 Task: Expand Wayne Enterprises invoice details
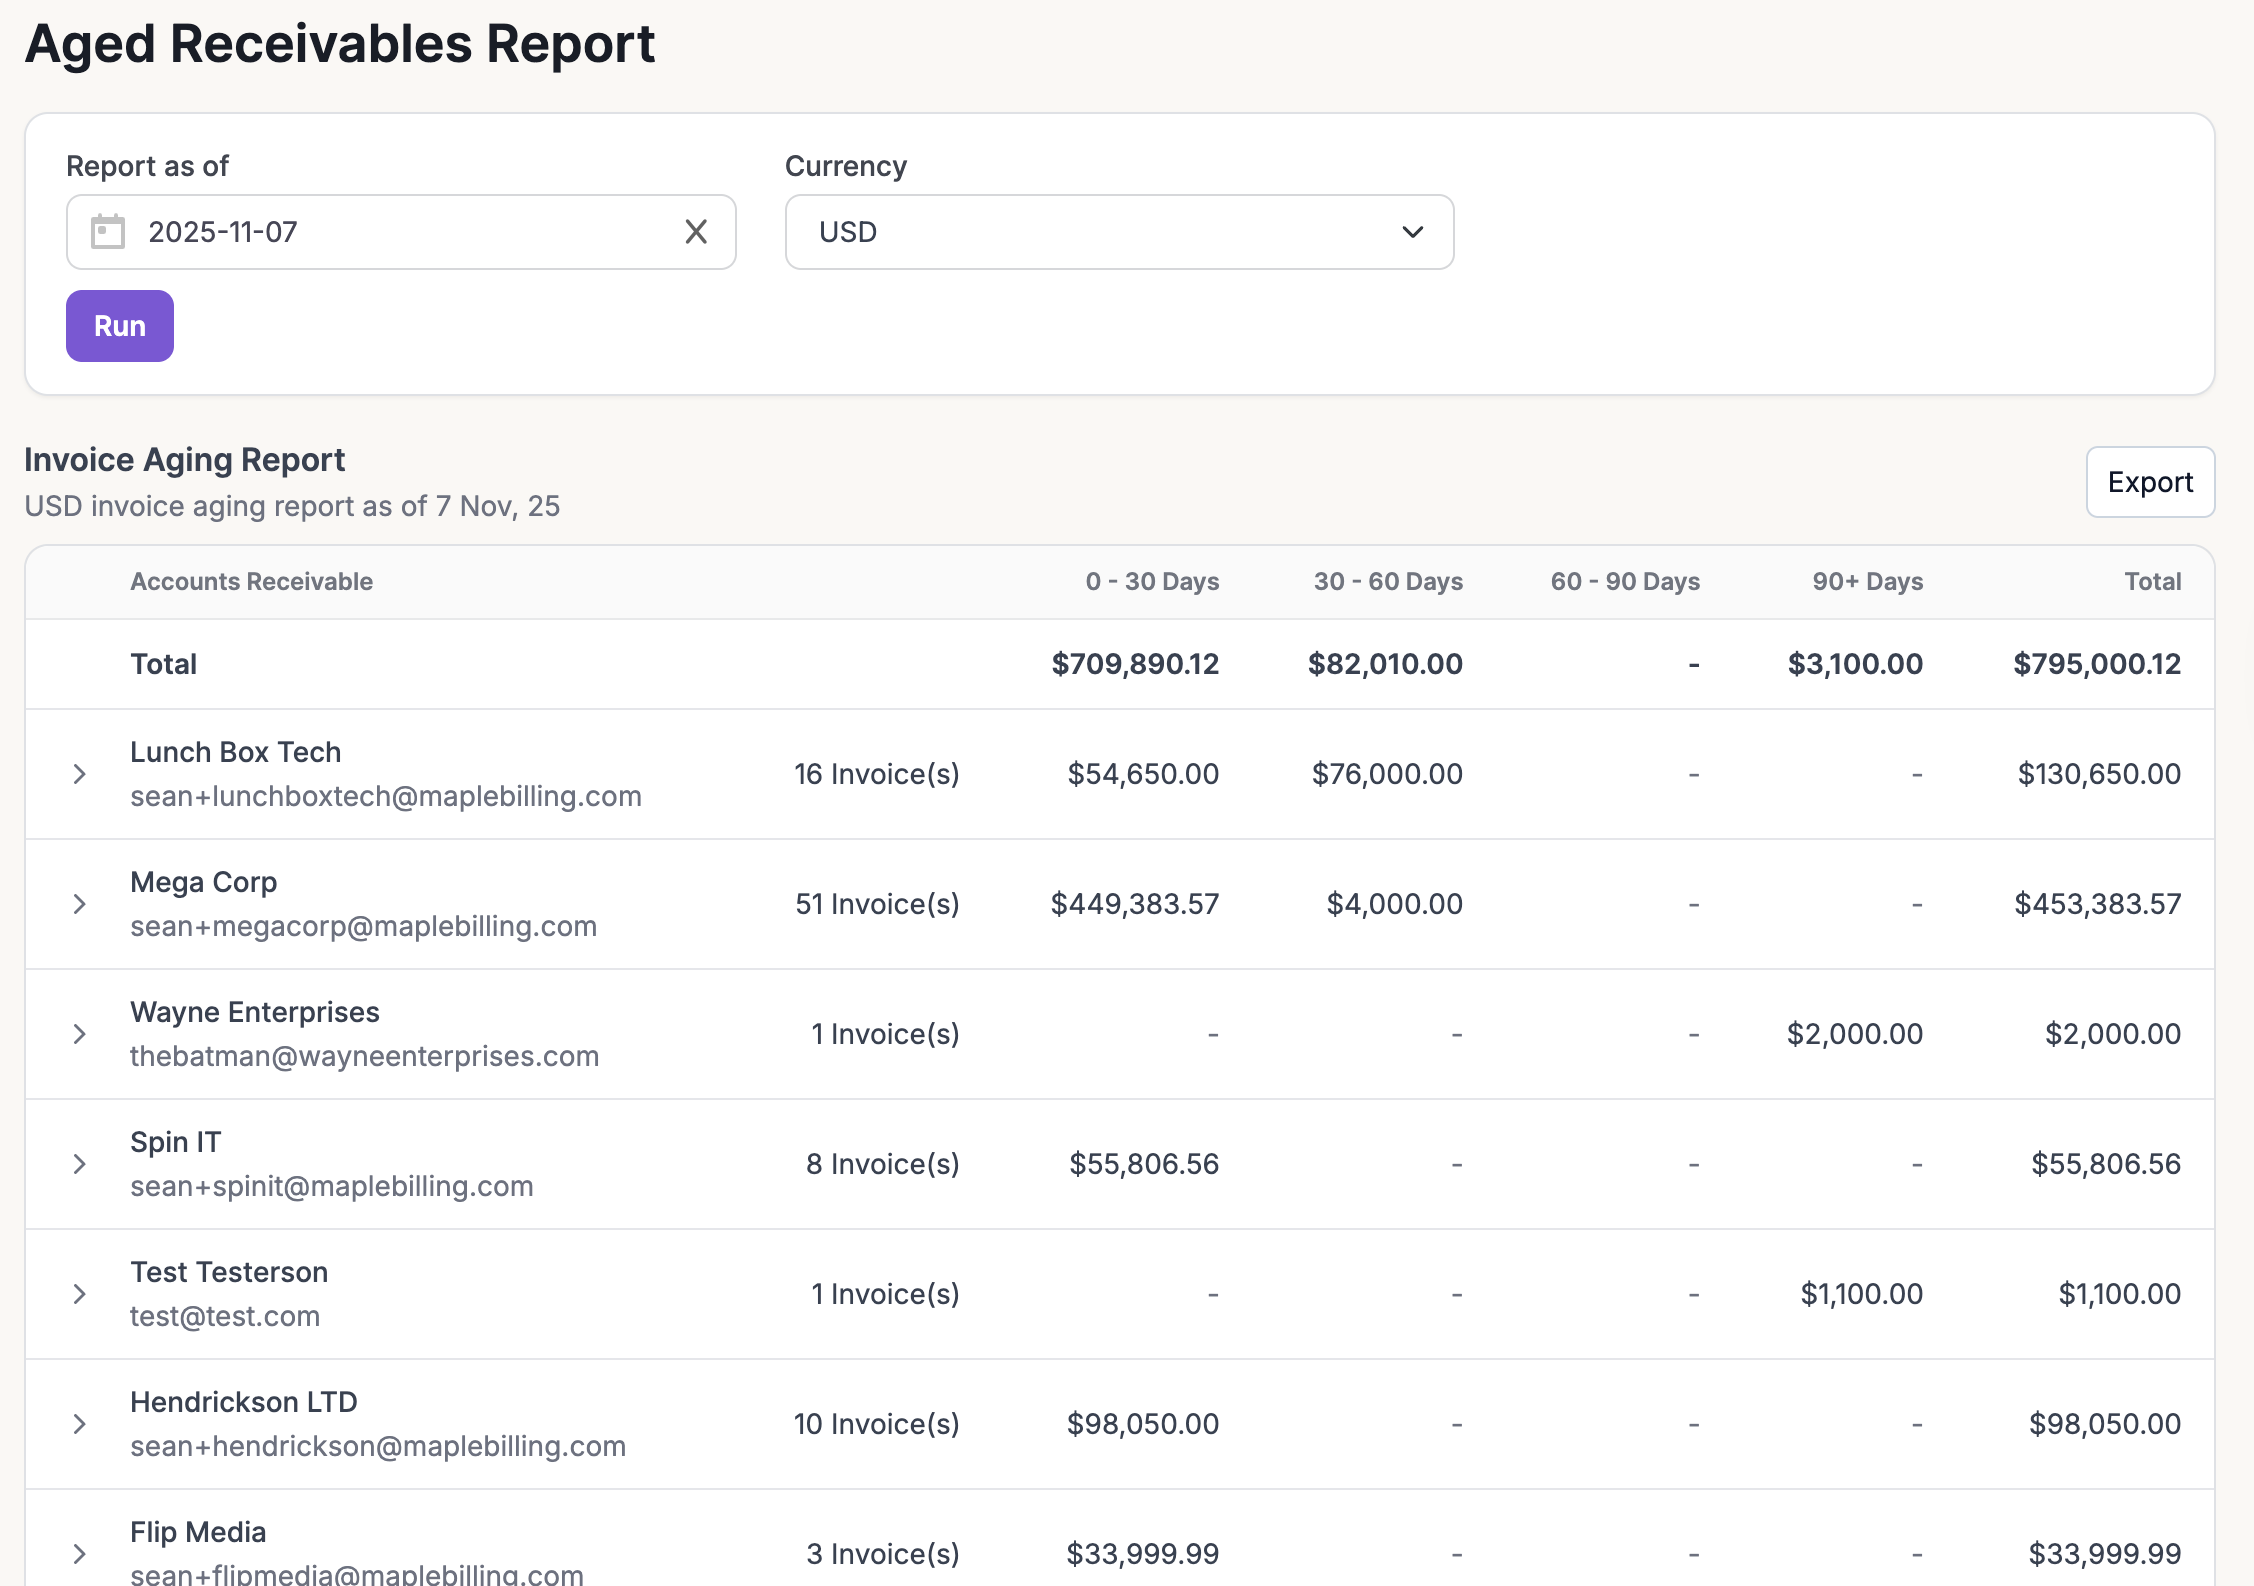[x=80, y=1034]
